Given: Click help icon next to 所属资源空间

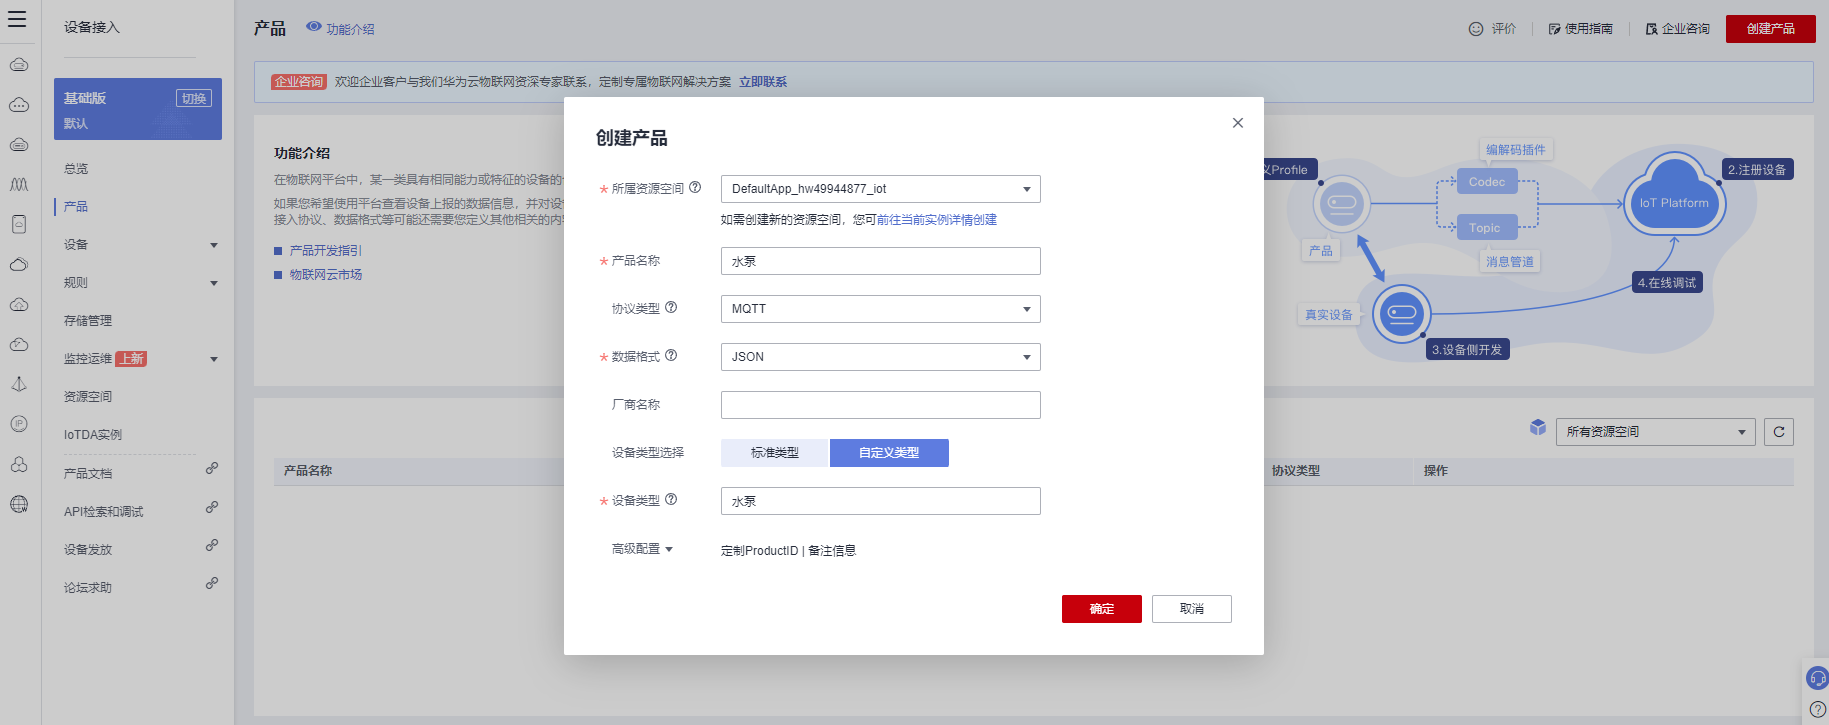Looking at the screenshot, I should click(x=695, y=187).
